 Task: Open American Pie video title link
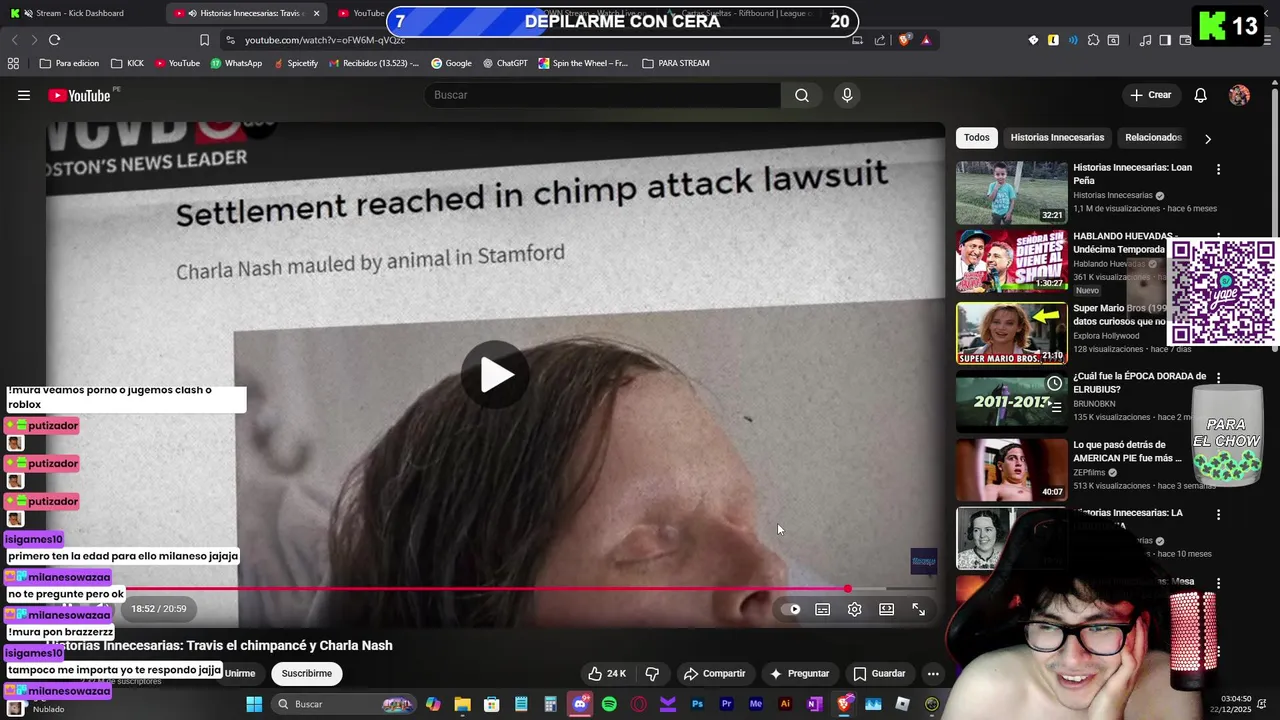pos(1128,451)
